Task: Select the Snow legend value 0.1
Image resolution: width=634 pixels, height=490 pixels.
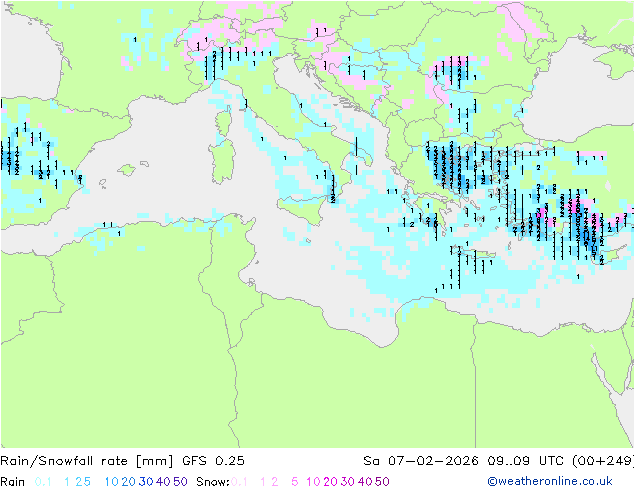Action: point(239,482)
